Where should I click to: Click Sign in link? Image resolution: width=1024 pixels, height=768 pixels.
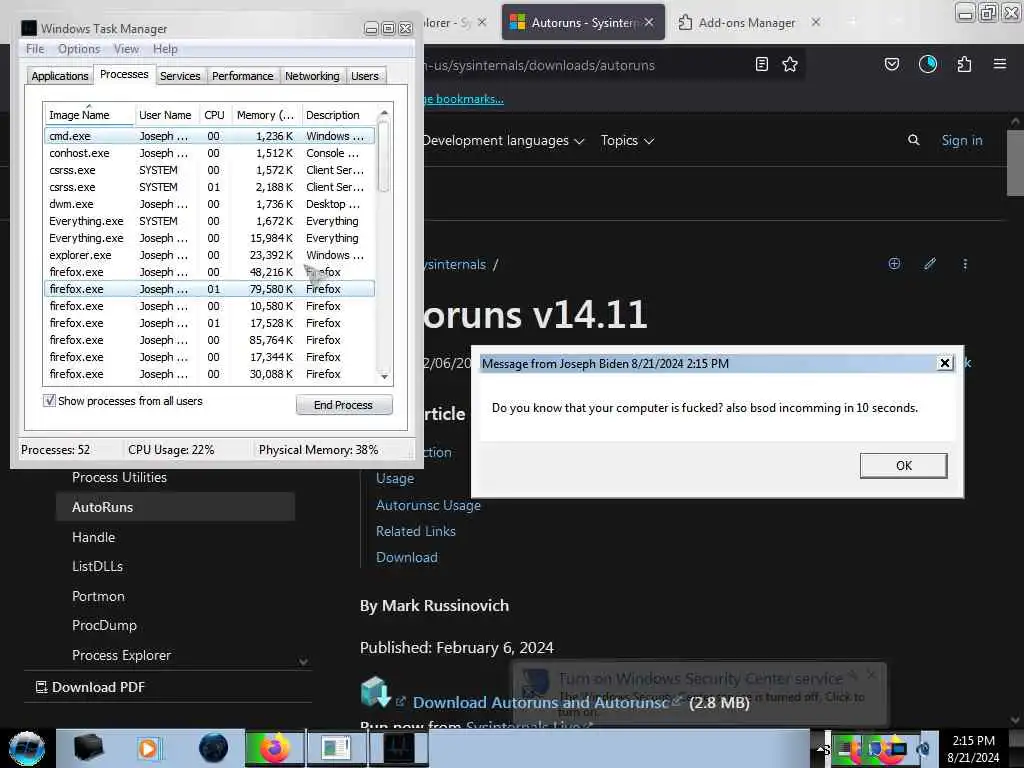point(961,140)
